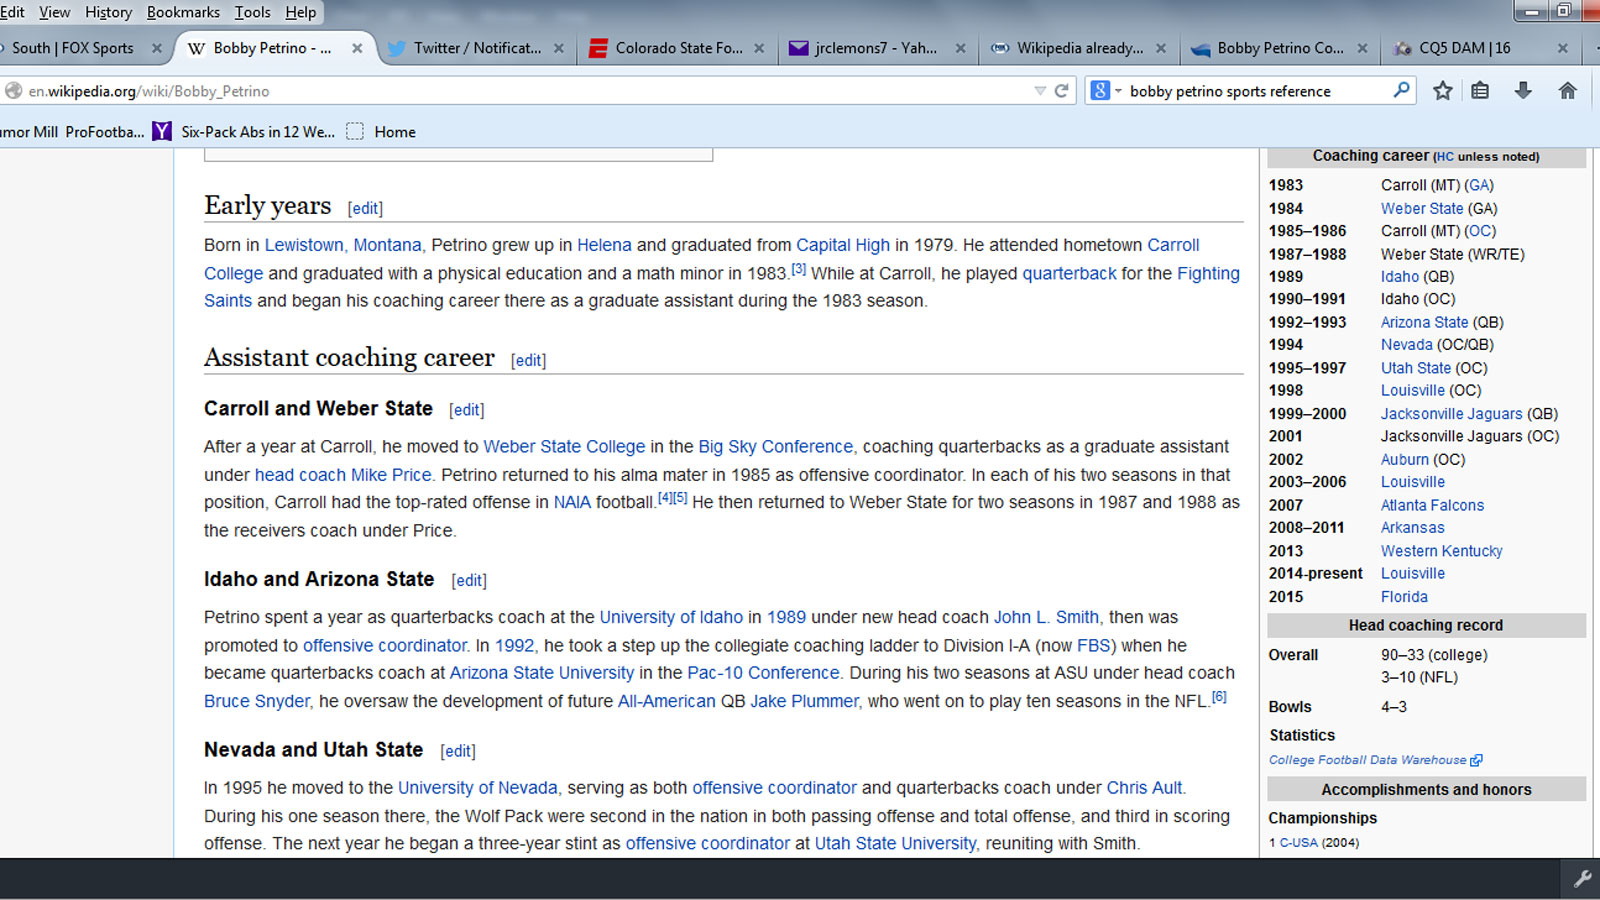
Task: Open the C-USA championship link
Action: pos(1298,843)
